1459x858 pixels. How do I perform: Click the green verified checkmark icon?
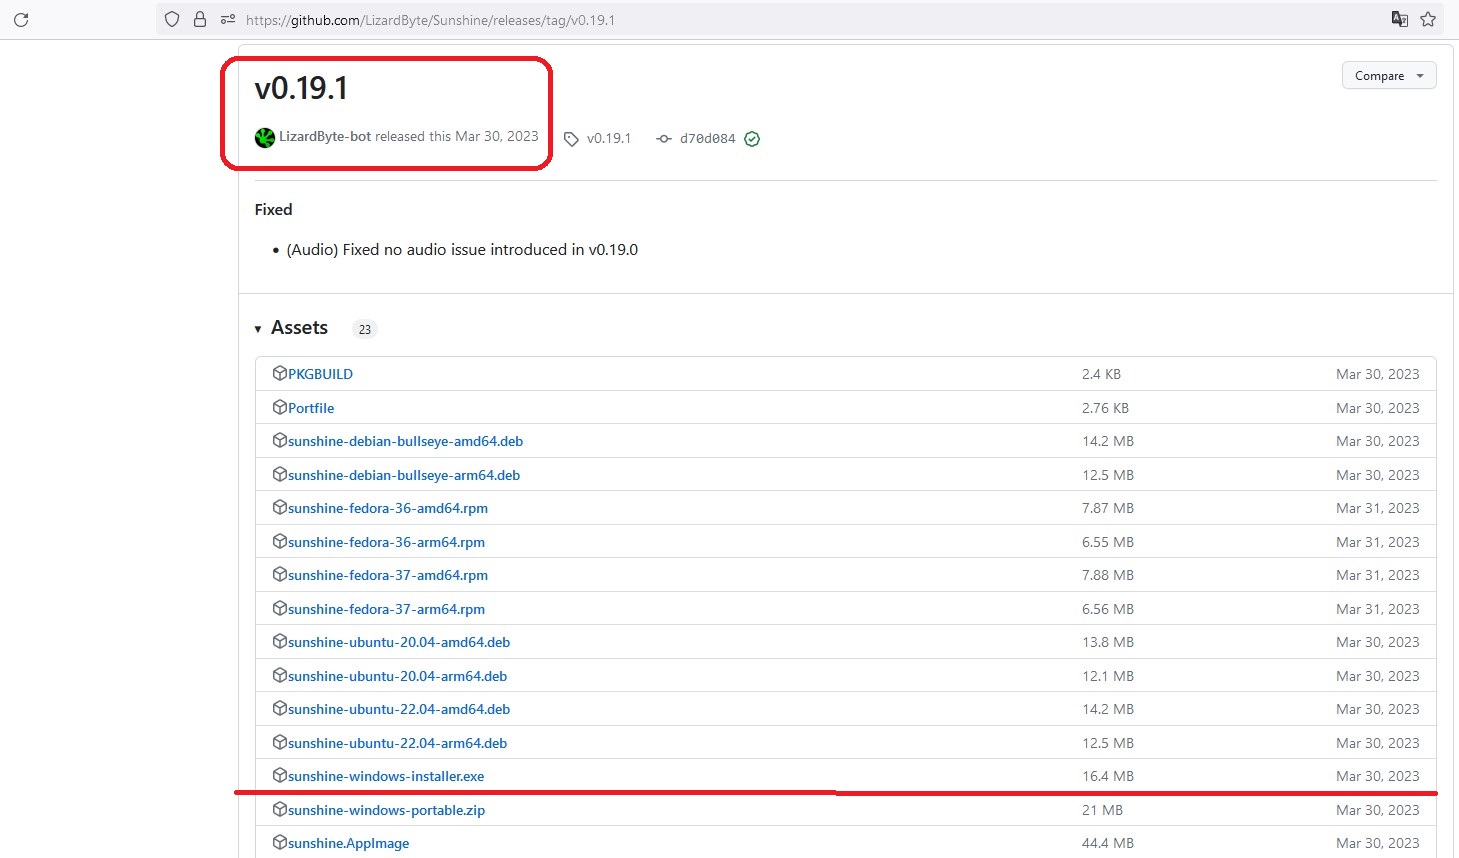pos(752,139)
